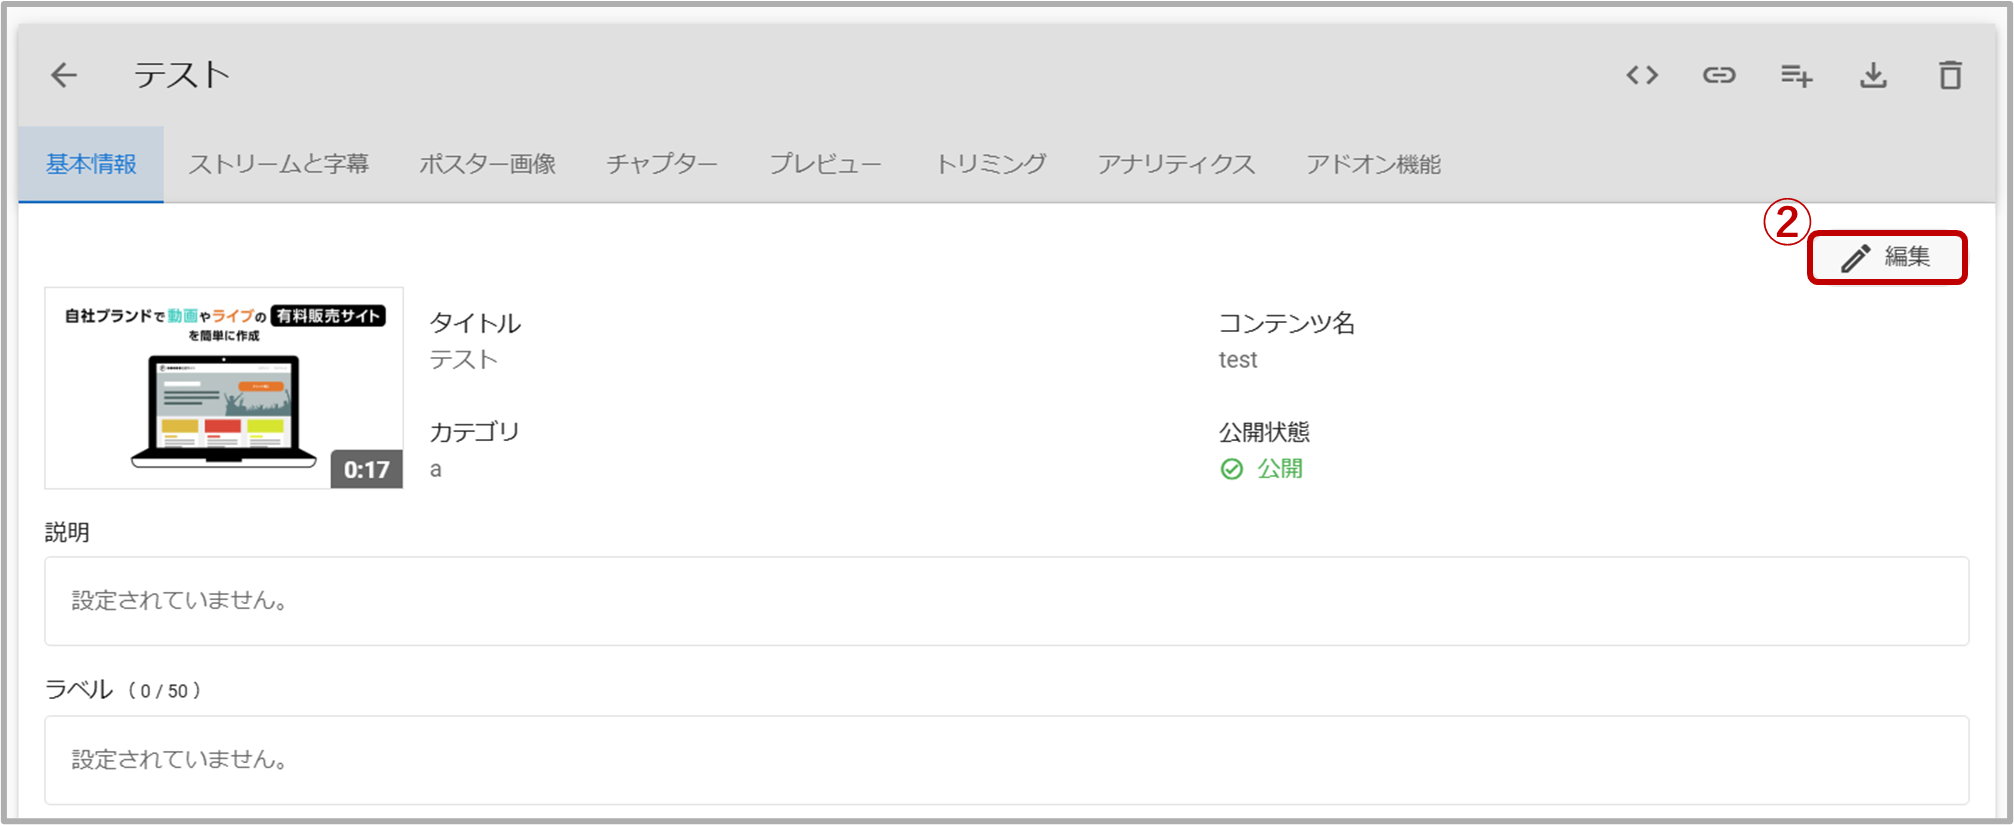Download the video file icon

click(1873, 75)
